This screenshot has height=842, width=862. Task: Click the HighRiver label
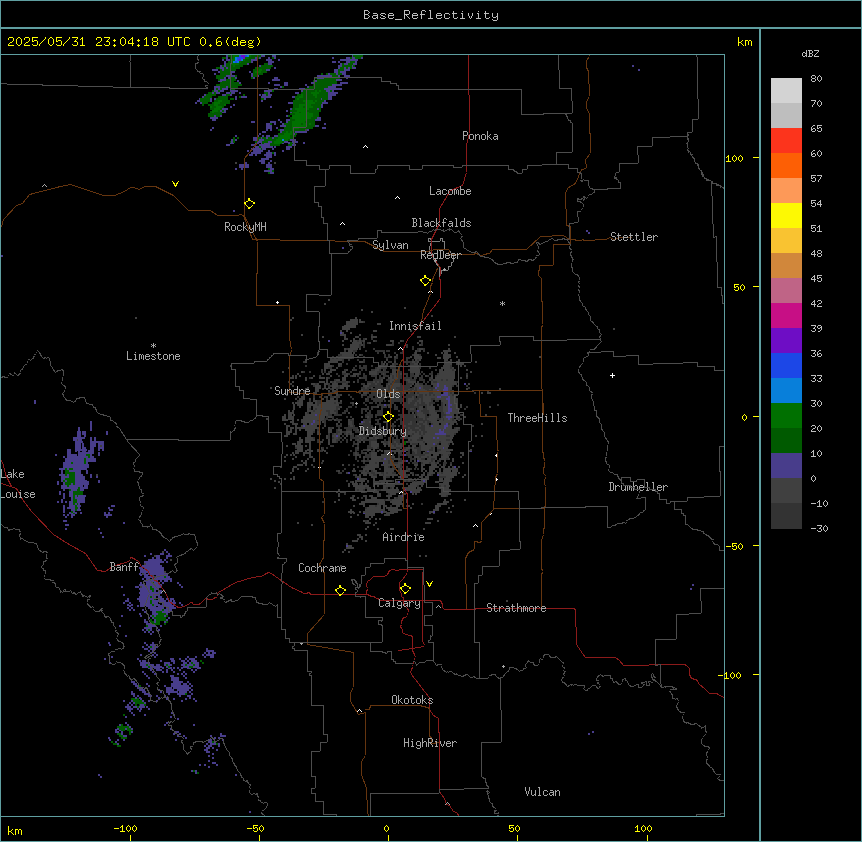[x=430, y=743]
